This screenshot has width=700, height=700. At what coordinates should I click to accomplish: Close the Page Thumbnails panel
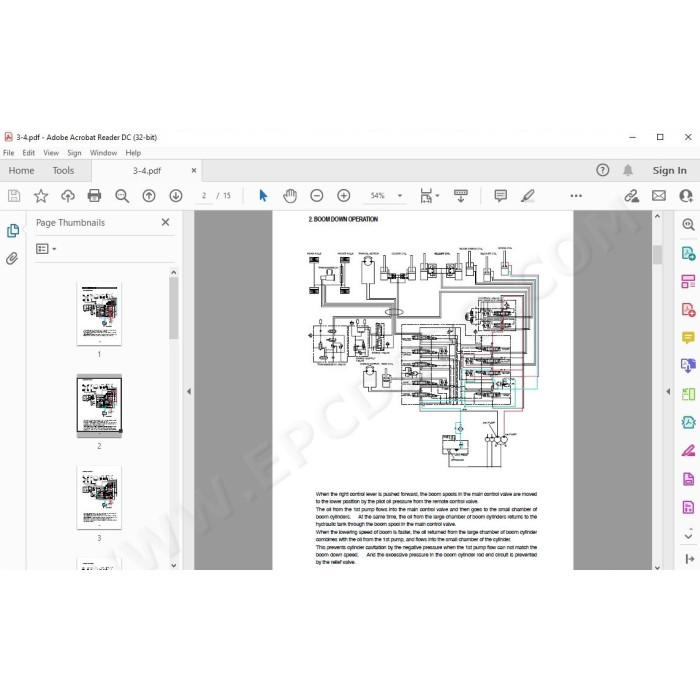(165, 222)
